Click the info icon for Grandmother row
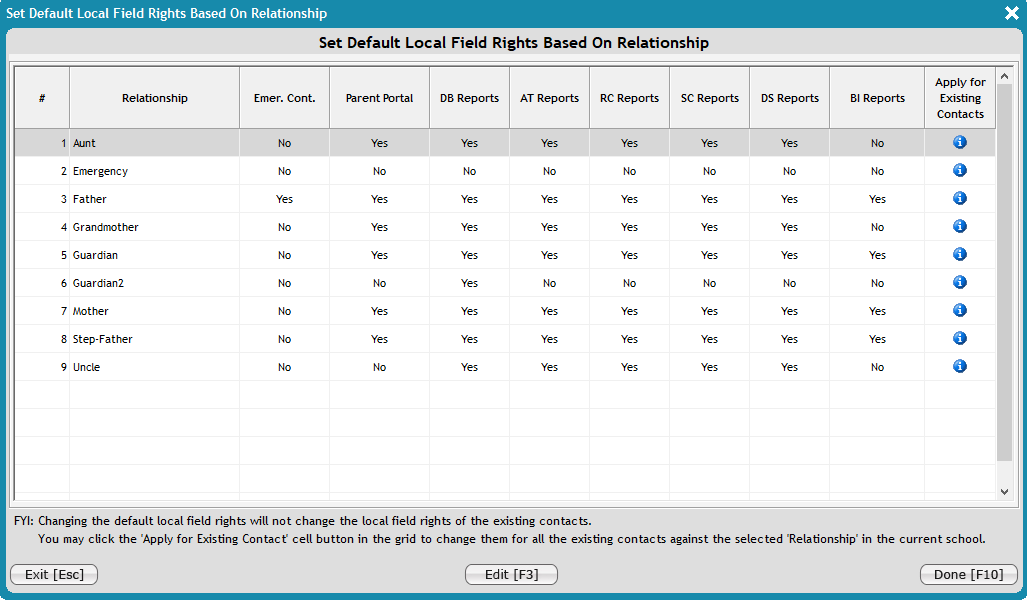Screen dimensions: 1027x600 [x=960, y=227]
